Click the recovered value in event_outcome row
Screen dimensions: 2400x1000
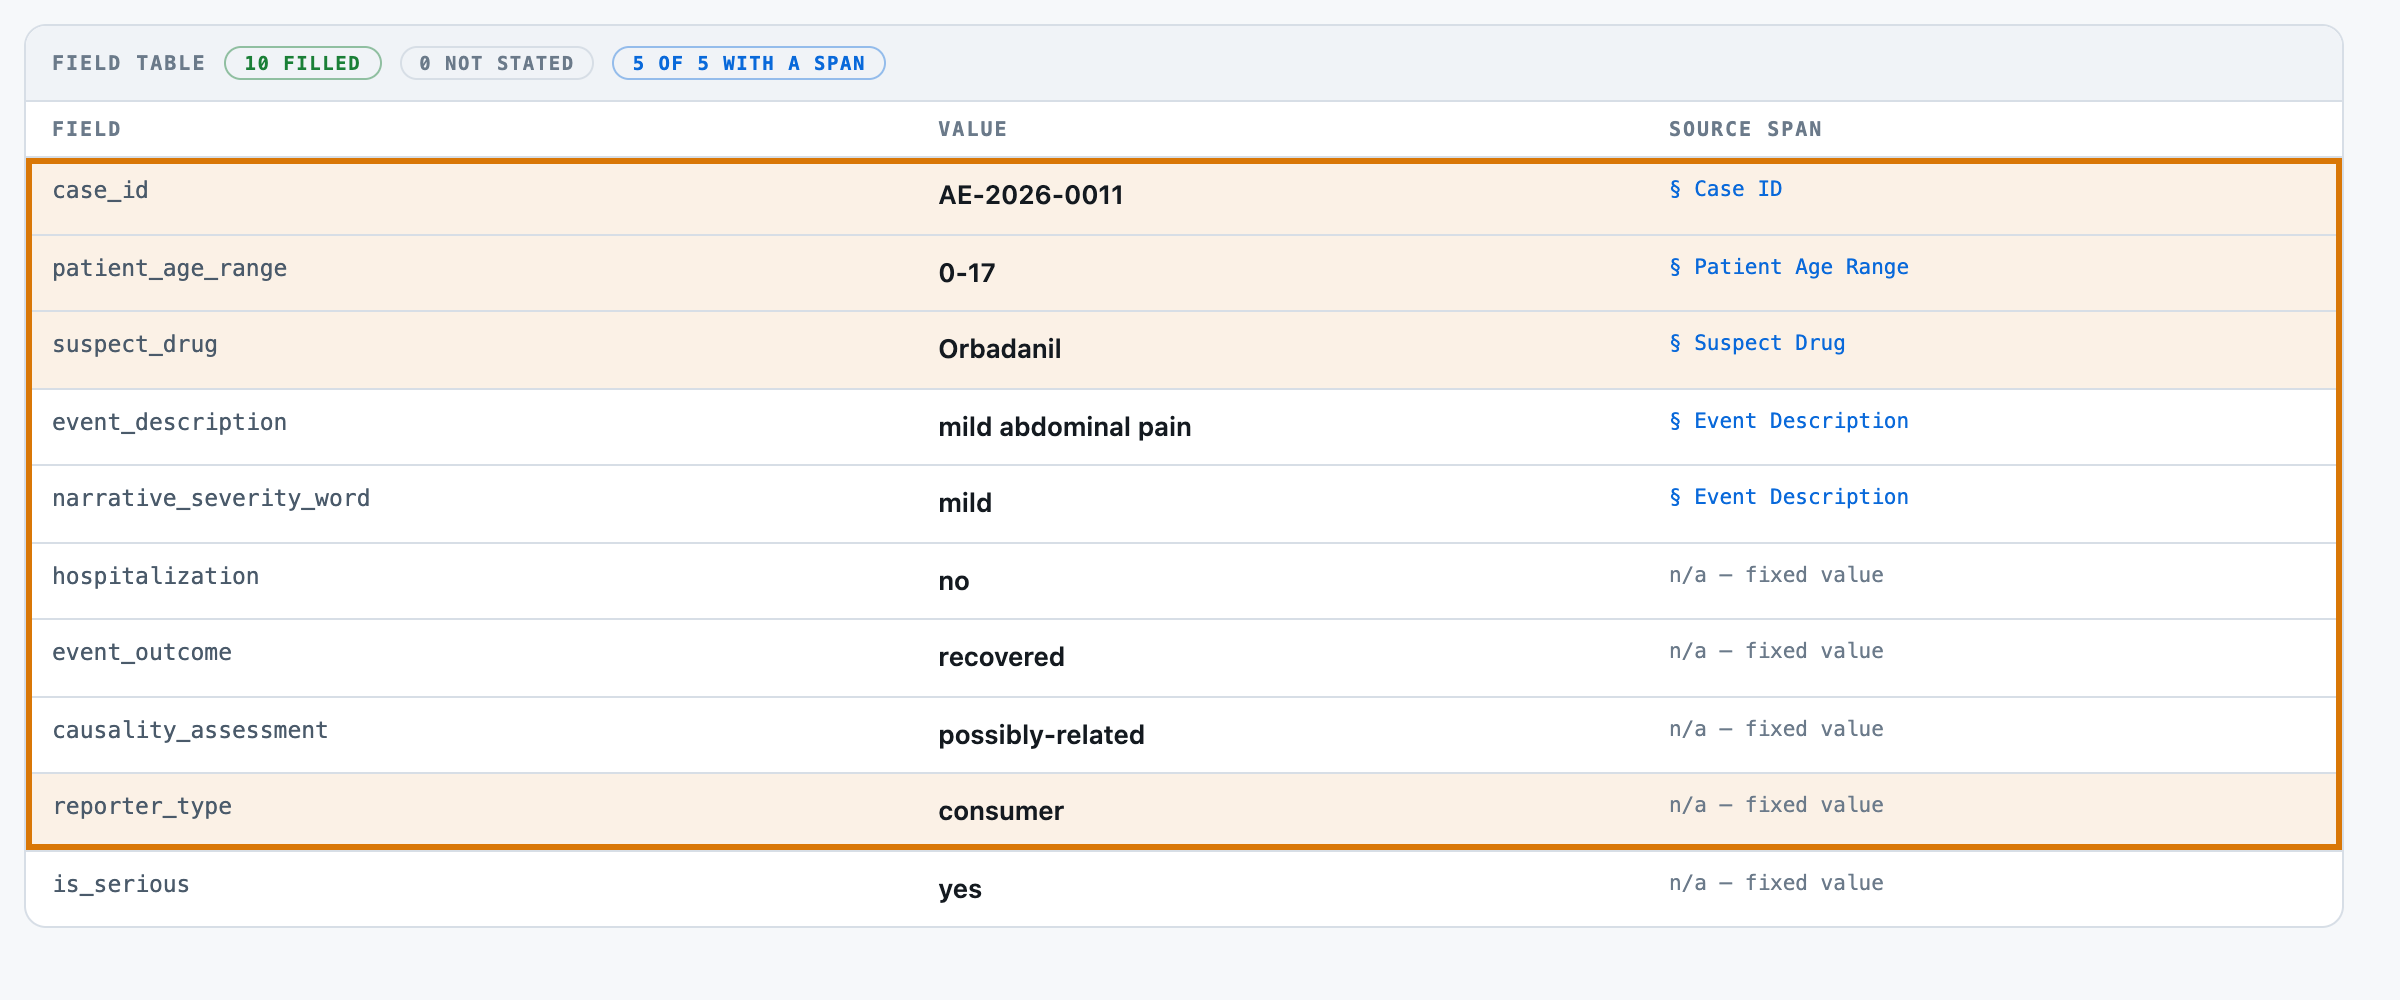(x=1001, y=657)
